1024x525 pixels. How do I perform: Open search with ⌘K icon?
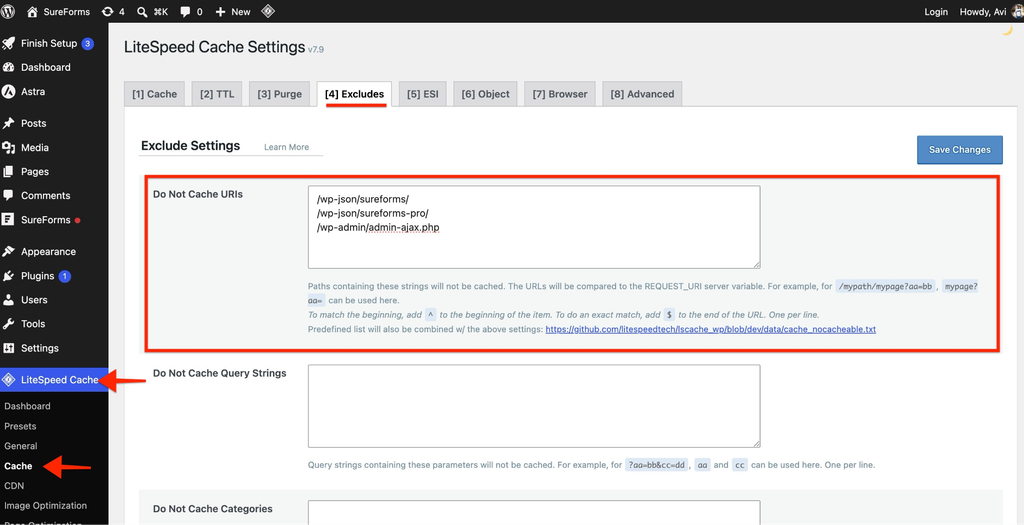tap(151, 11)
